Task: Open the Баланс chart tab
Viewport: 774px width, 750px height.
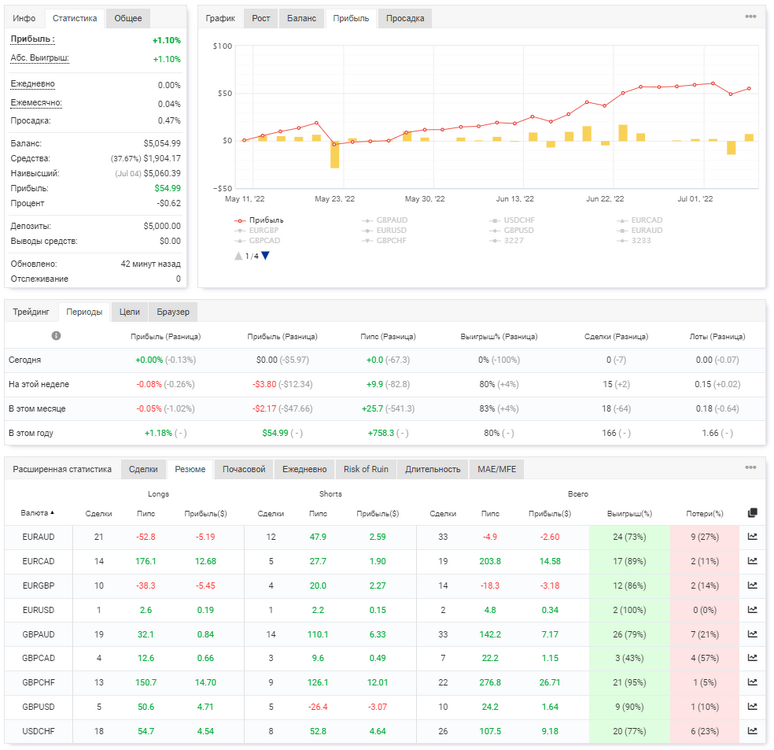Action: click(302, 18)
